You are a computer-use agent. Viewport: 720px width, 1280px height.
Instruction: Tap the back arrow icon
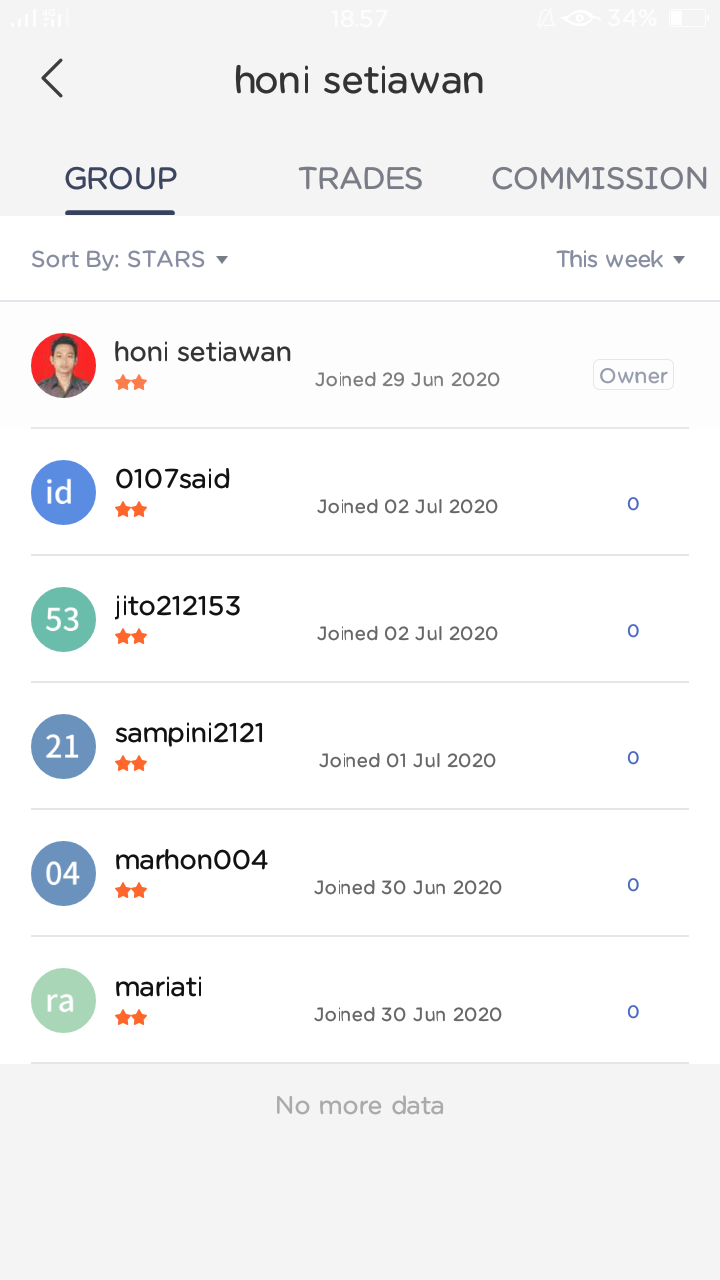click(x=52, y=78)
